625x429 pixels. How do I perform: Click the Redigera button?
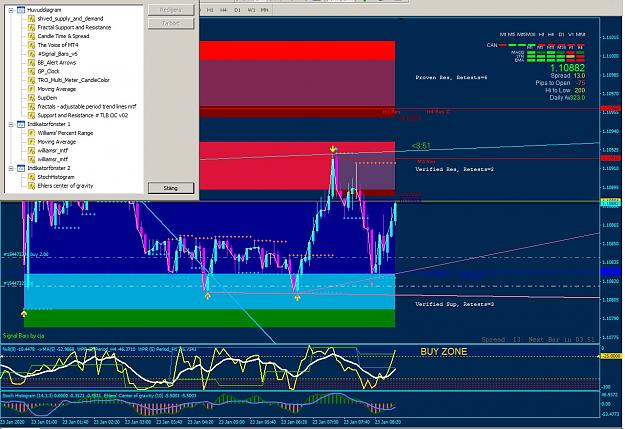[171, 10]
